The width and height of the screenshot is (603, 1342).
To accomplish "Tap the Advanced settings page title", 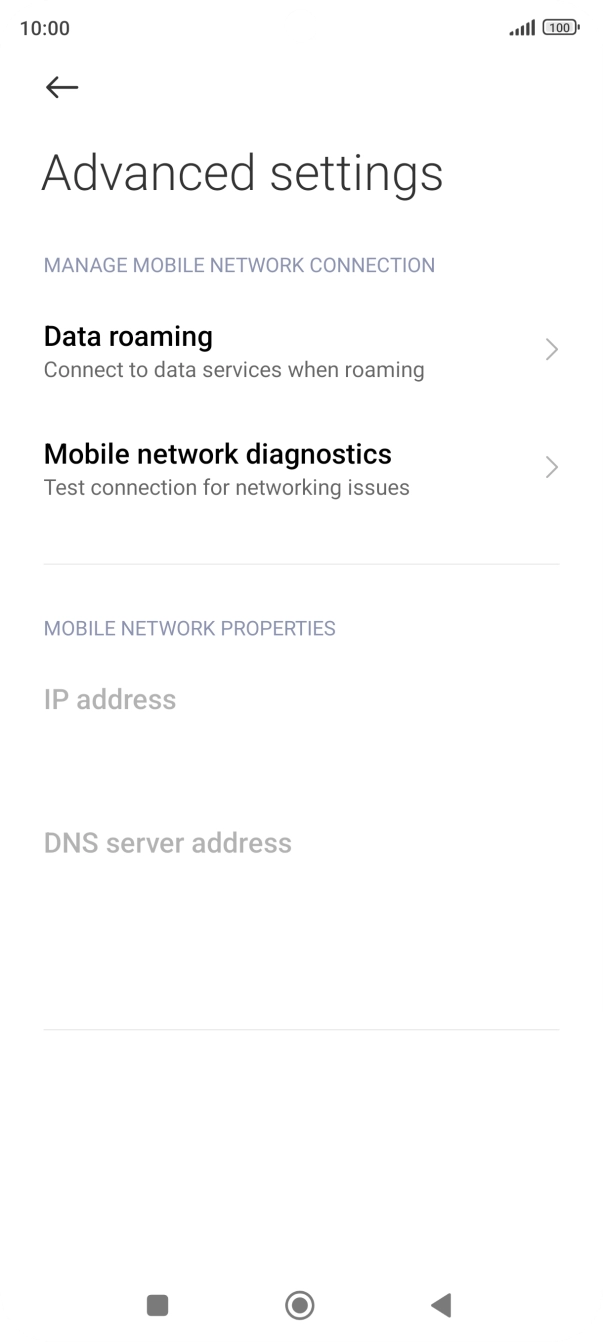I will 242,173.
